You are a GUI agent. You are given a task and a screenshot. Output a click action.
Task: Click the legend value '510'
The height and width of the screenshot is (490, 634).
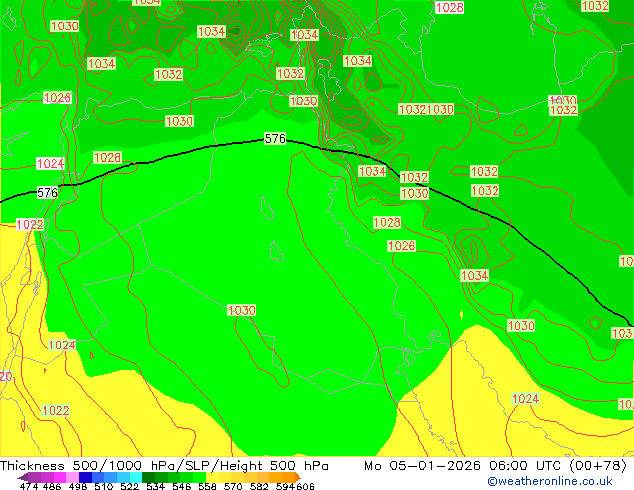(x=104, y=486)
